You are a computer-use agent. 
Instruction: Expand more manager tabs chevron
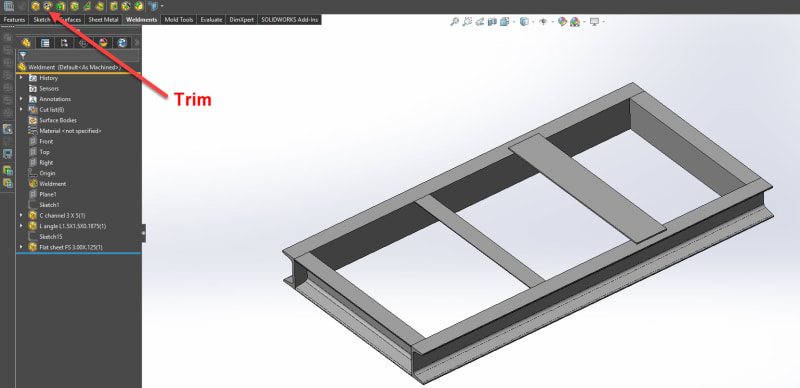[x=136, y=43]
